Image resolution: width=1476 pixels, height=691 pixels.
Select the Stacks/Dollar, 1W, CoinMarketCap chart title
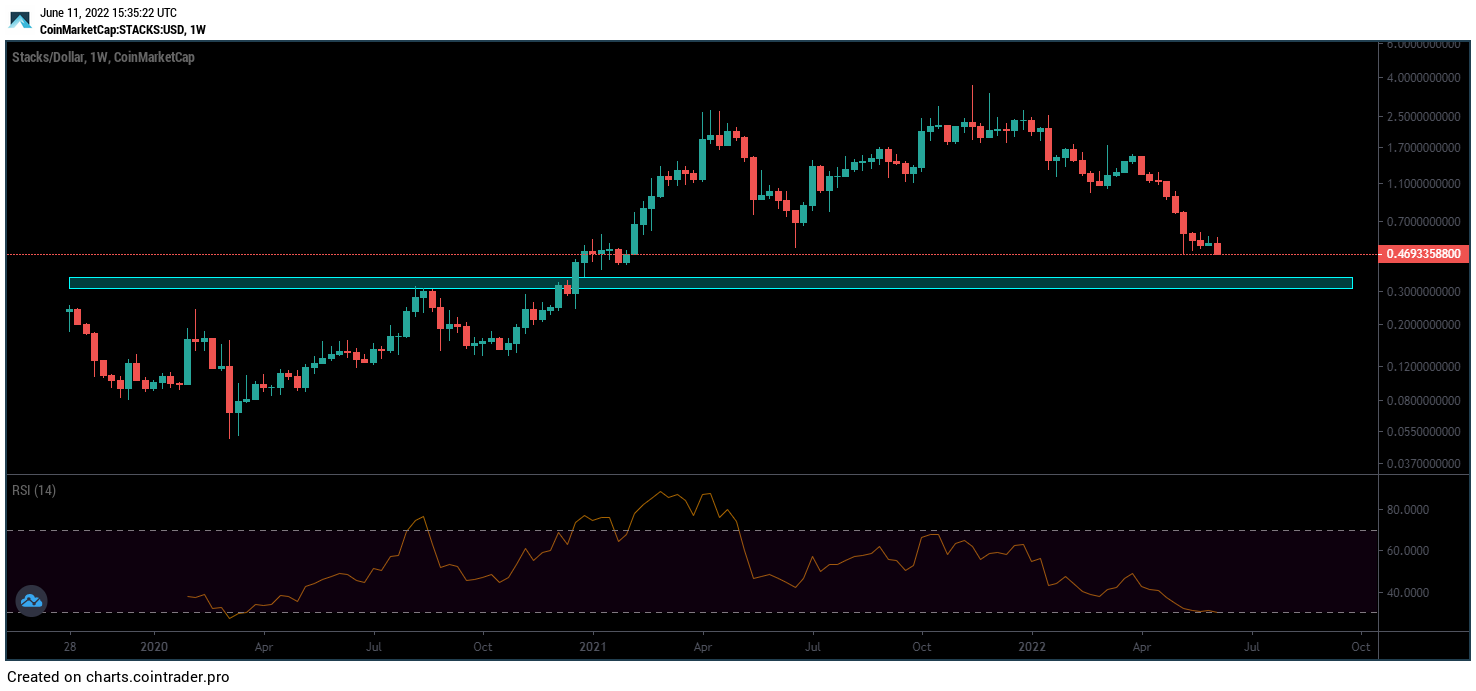103,58
